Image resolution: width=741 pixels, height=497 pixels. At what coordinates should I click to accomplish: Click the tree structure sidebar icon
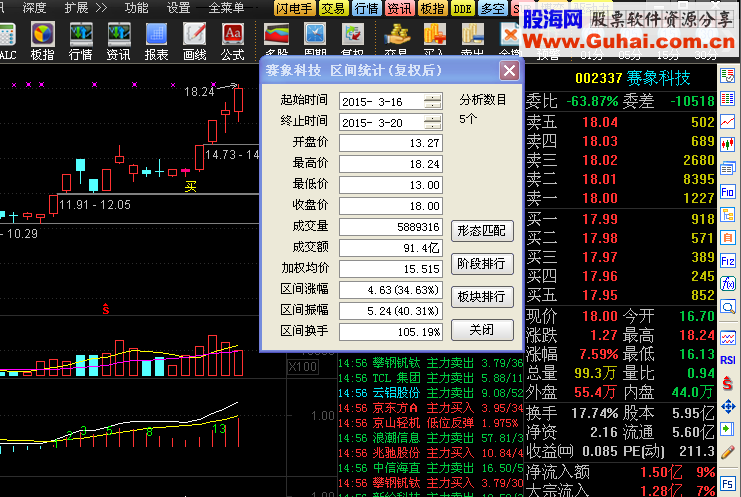tap(728, 215)
